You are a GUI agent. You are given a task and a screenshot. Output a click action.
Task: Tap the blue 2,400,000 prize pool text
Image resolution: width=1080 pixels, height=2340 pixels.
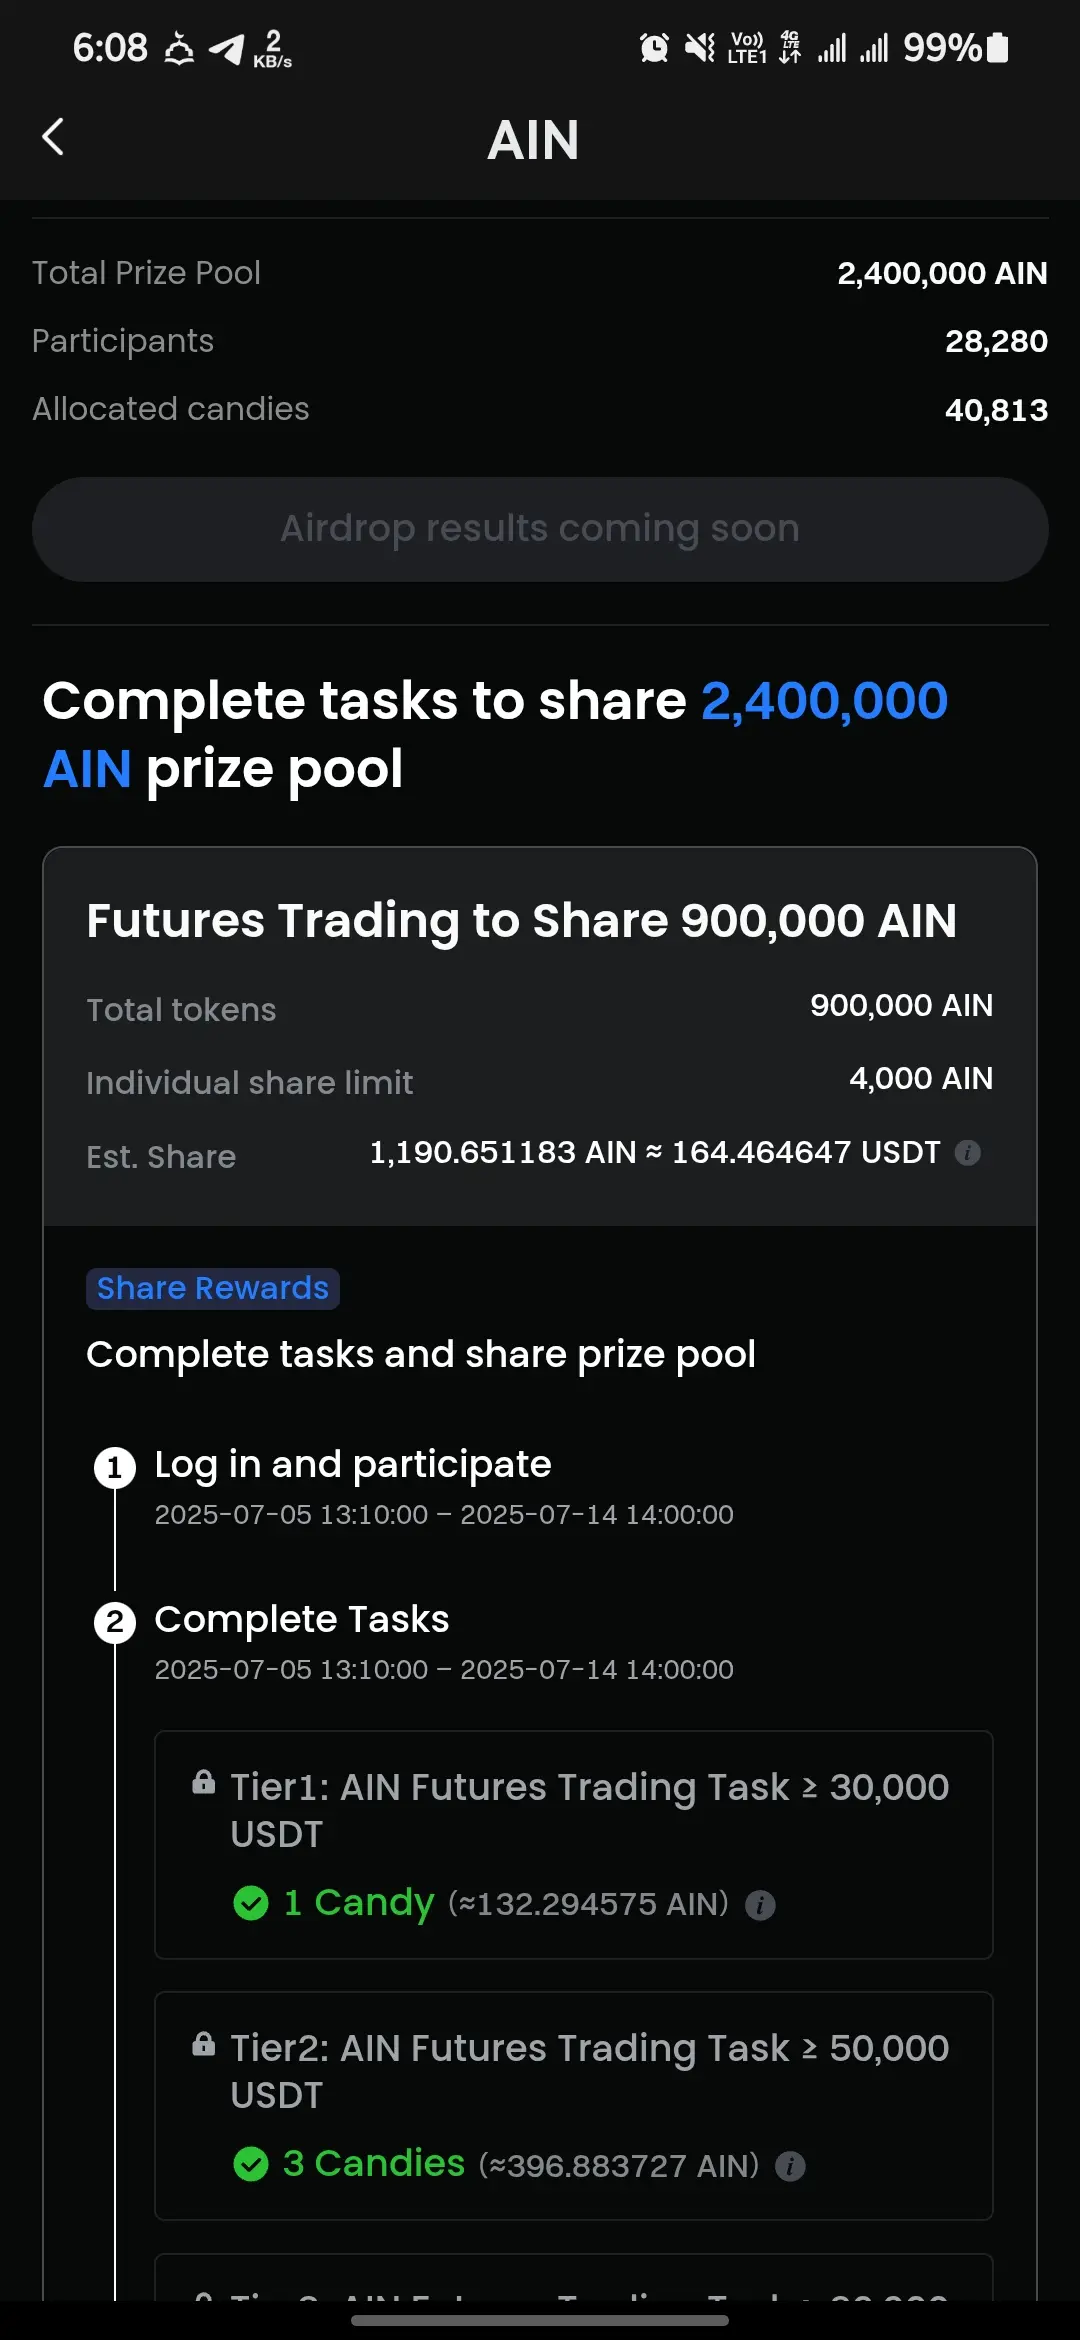pos(824,701)
